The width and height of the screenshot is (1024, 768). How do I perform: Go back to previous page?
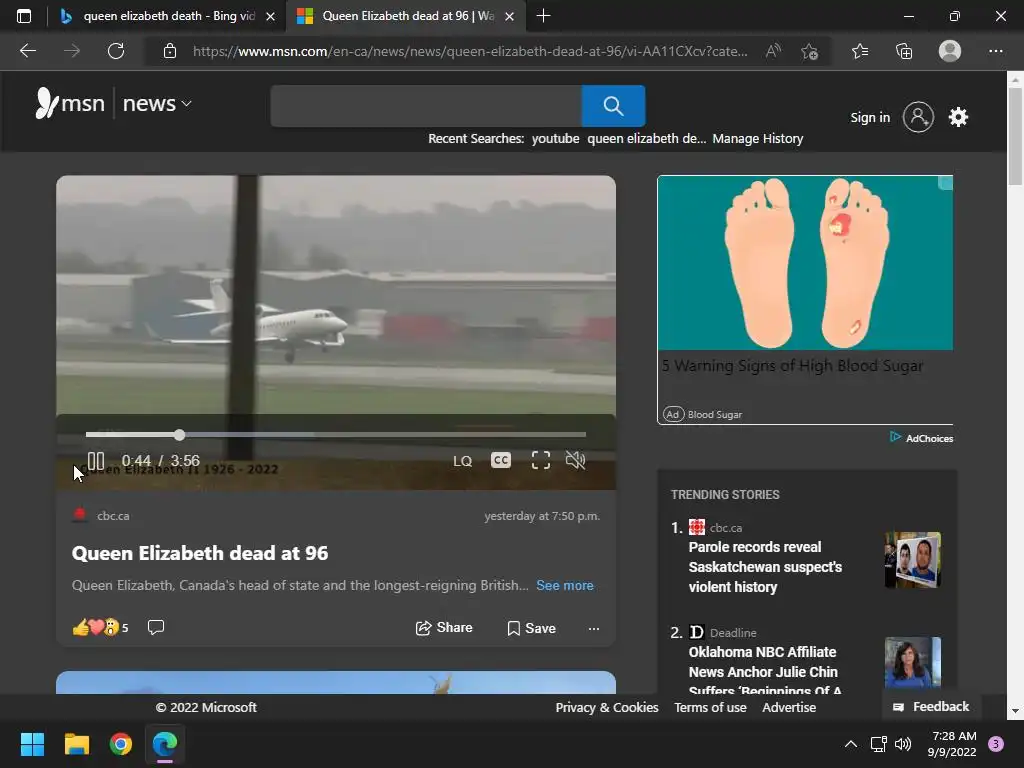(28, 51)
